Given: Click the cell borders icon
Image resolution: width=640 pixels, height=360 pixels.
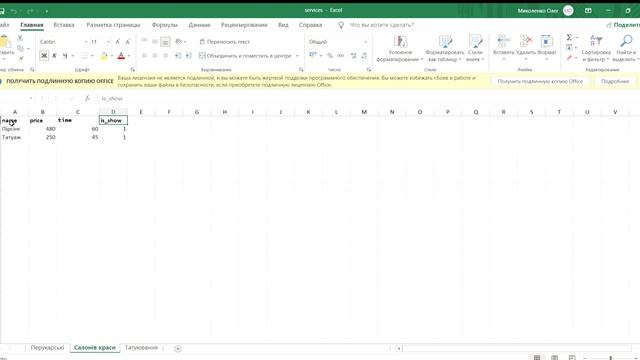Looking at the screenshot, I should tap(84, 56).
